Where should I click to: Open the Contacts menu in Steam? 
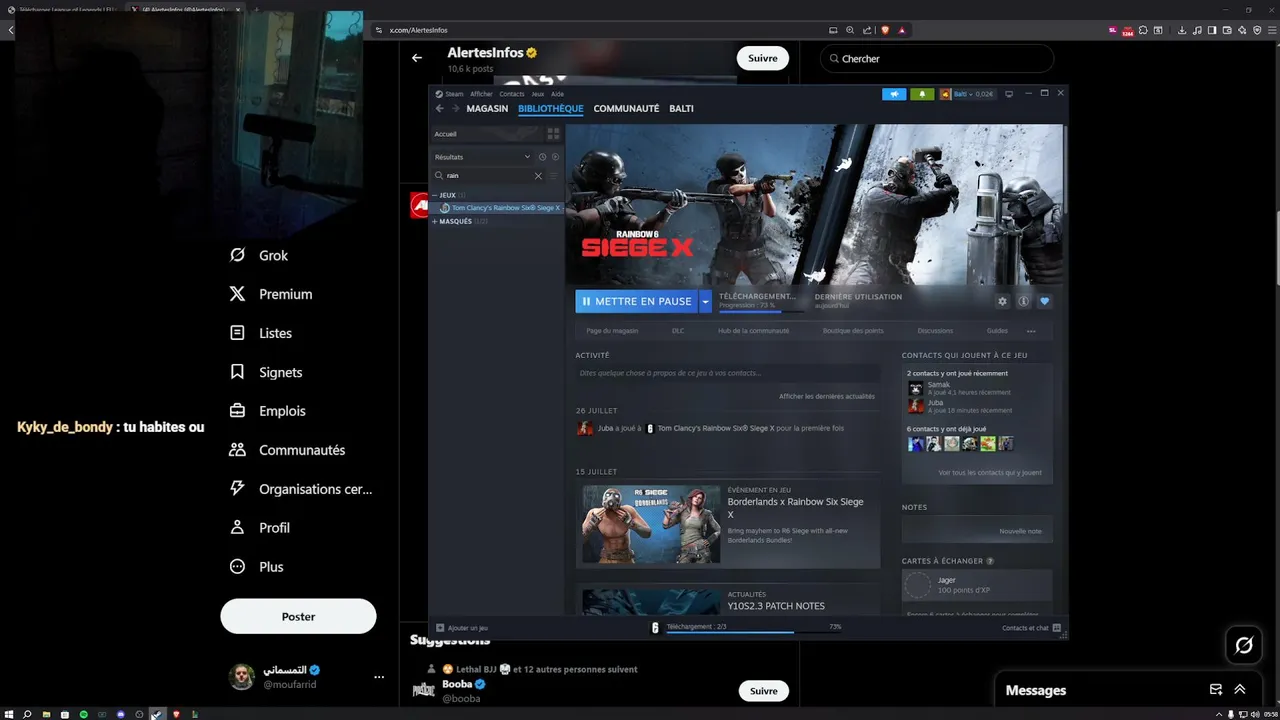pyautogui.click(x=512, y=94)
